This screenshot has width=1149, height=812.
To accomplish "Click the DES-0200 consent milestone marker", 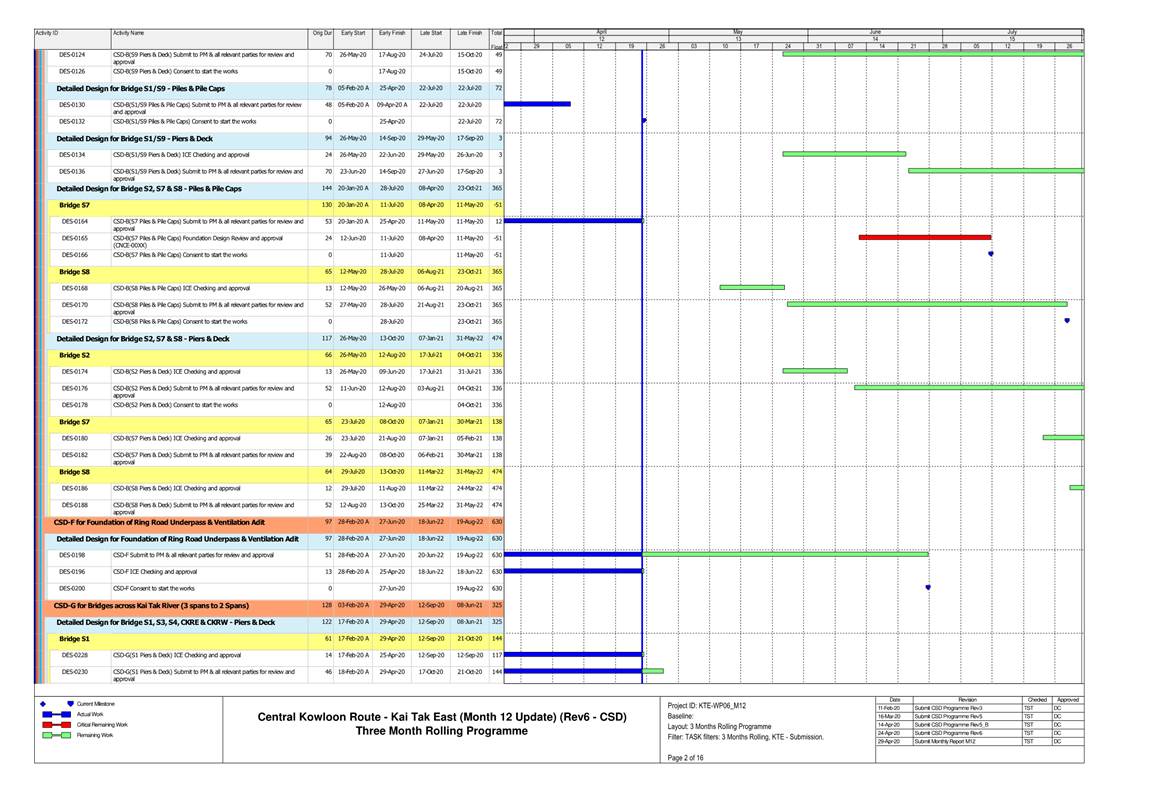I will pyautogui.click(x=928, y=588).
